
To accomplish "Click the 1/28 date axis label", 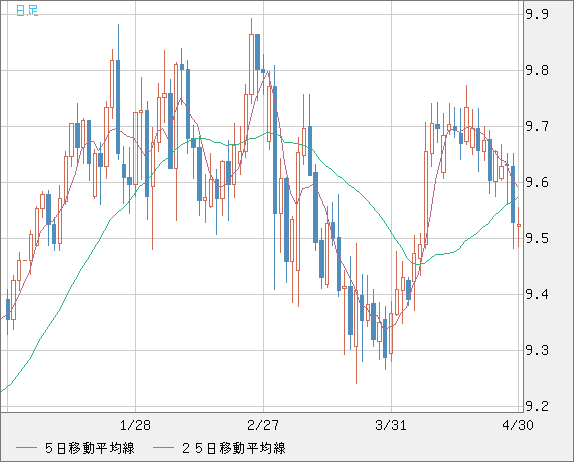I will point(135,425).
